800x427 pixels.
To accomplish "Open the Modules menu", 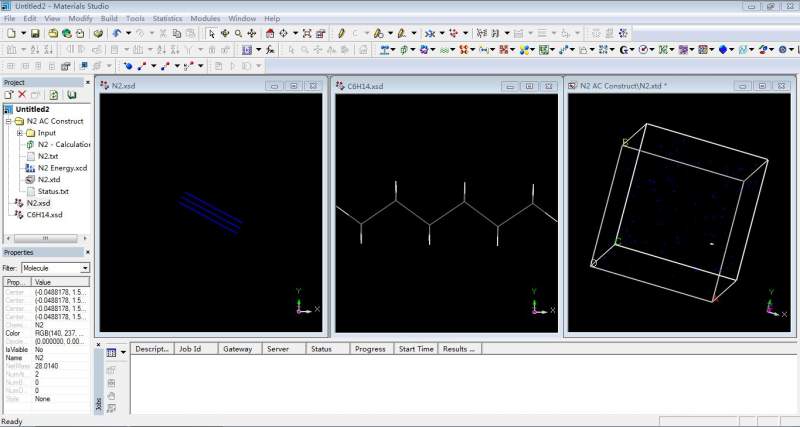I will pos(205,18).
